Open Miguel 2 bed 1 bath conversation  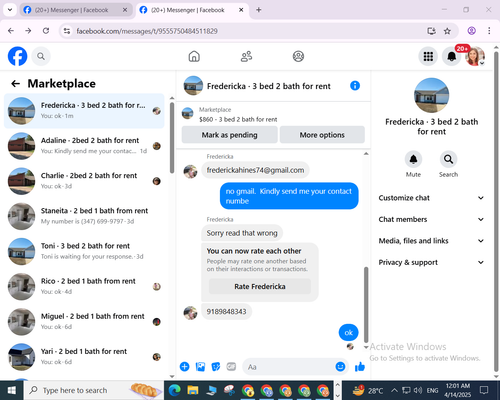coord(84,322)
